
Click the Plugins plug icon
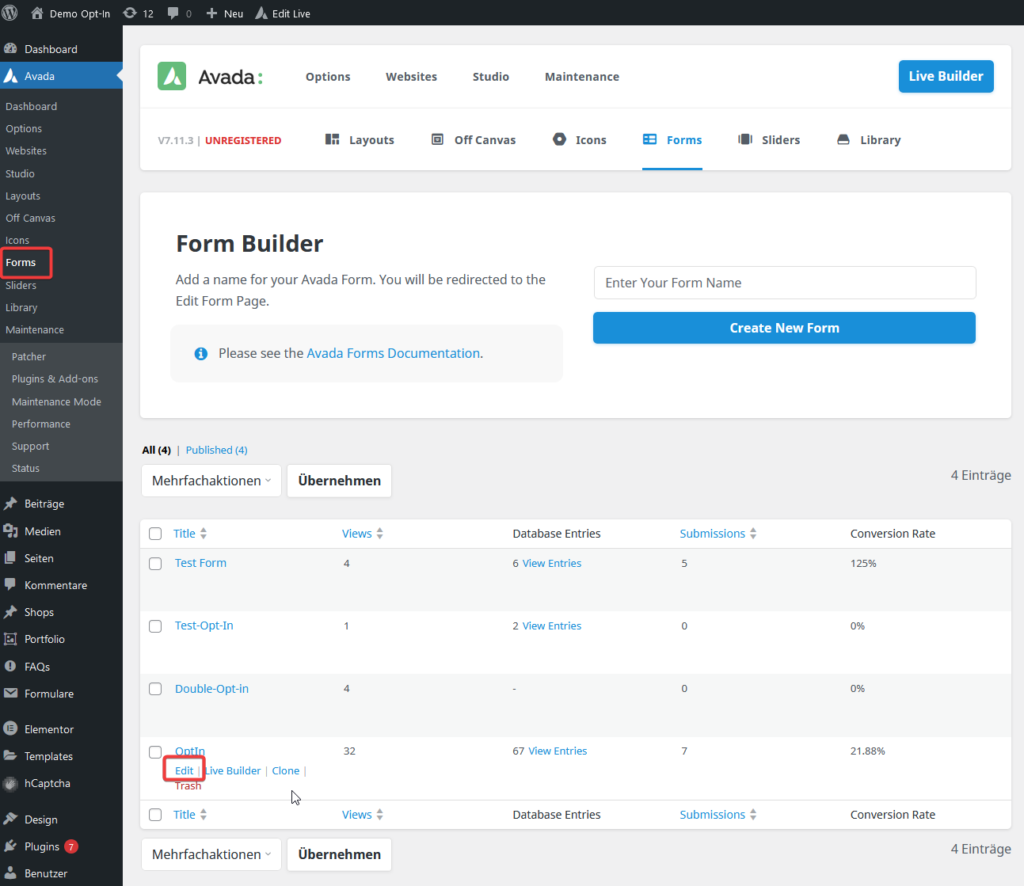10,846
